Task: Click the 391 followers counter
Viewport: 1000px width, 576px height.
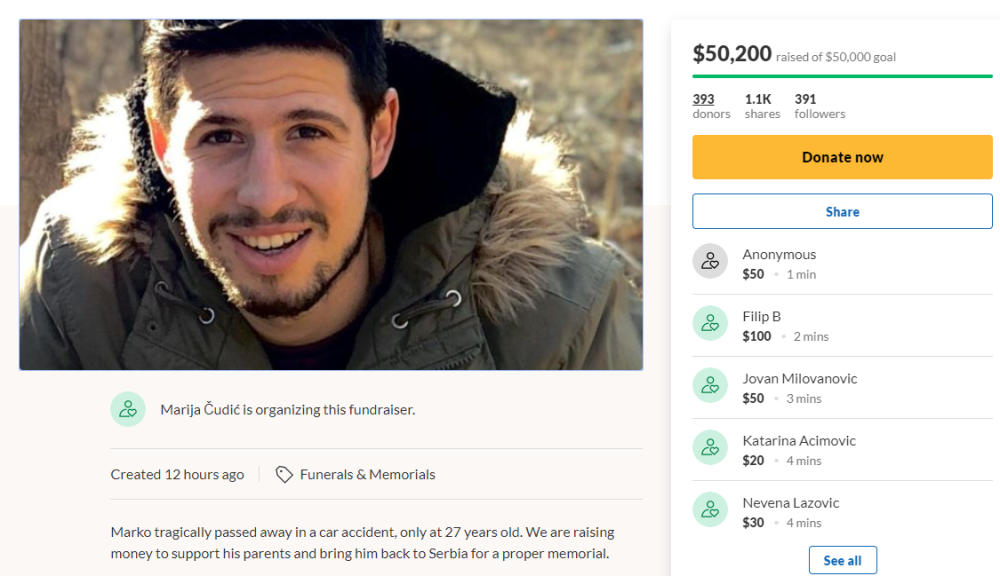Action: pyautogui.click(x=819, y=106)
